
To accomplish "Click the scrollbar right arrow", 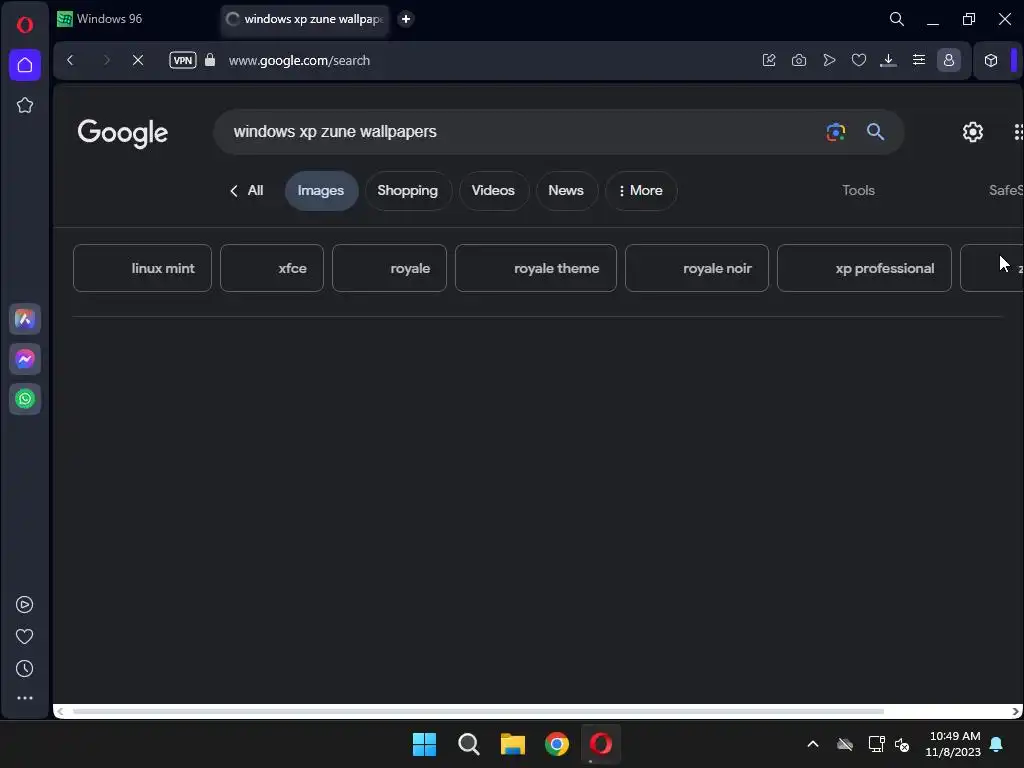I will 1016,711.
